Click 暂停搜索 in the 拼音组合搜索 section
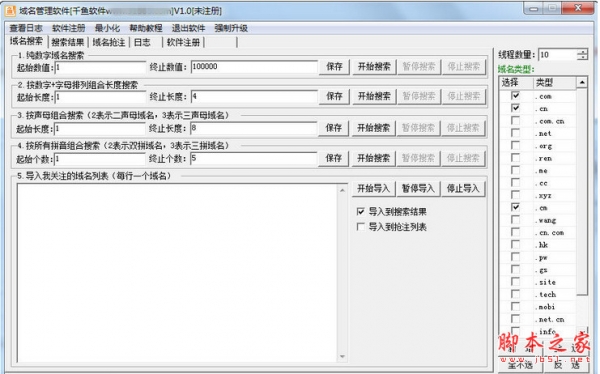Screen dimensions: 600x374 tap(418, 158)
